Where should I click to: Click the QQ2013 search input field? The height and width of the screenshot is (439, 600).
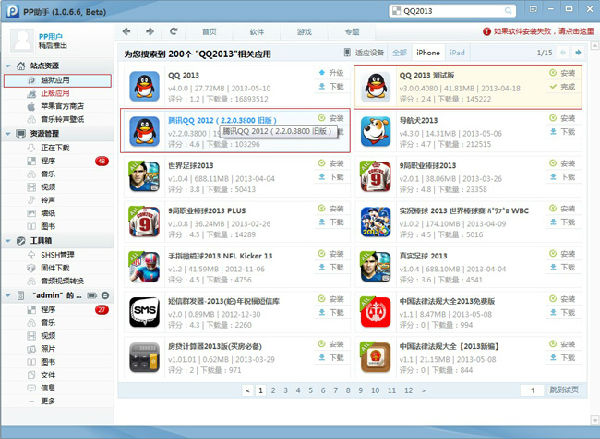[x=452, y=11]
